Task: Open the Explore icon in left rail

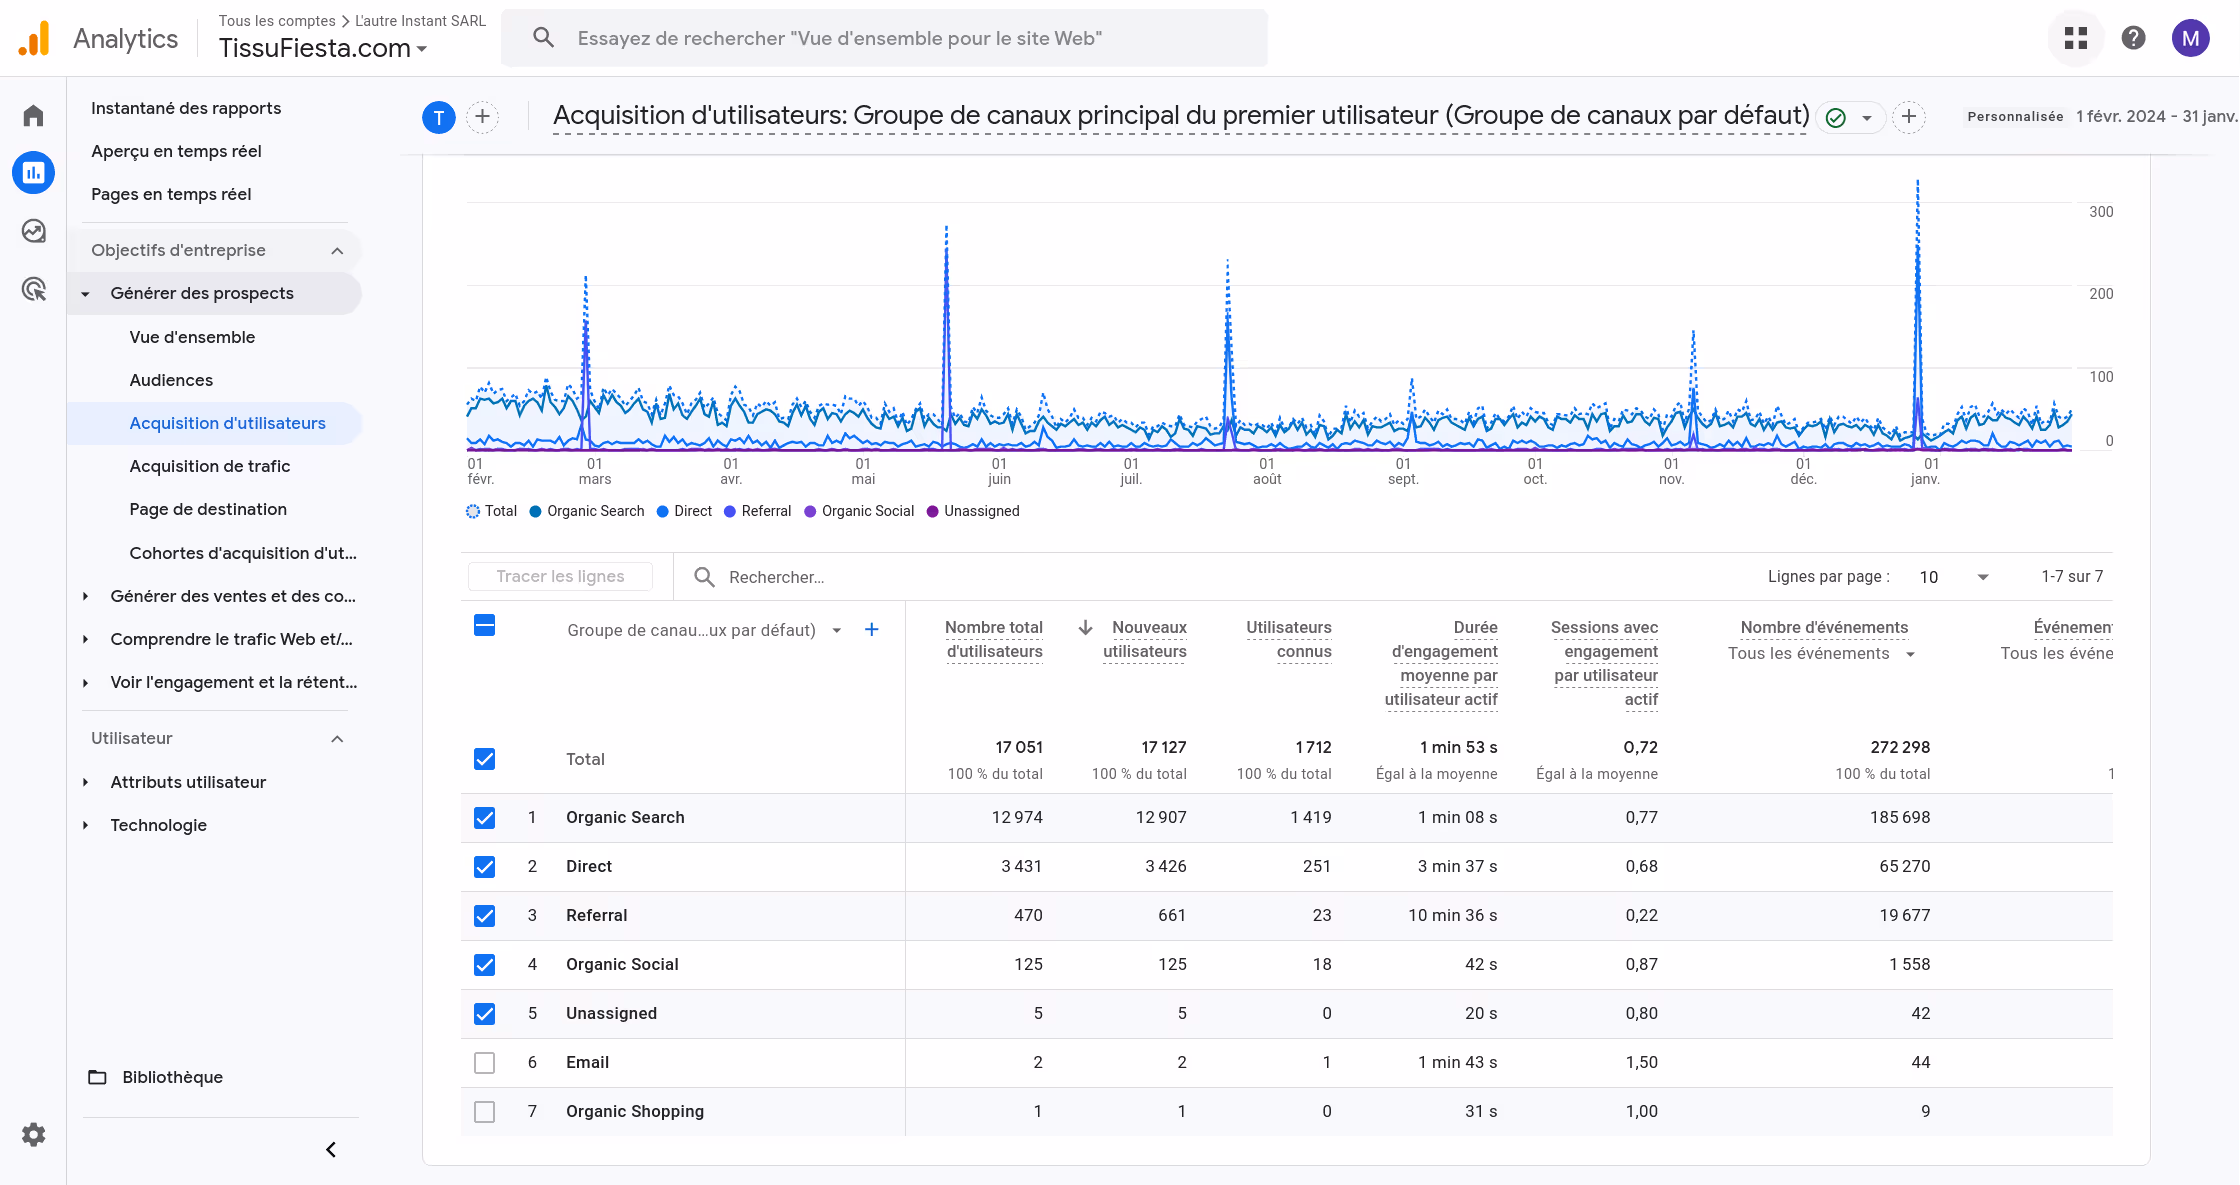Action: tap(33, 231)
